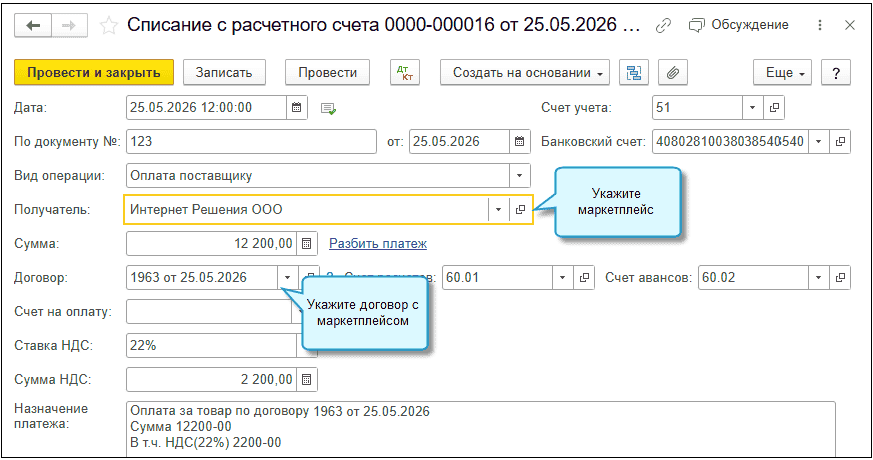
Task: Expand the Счет учета dropdown
Action: click(x=752, y=107)
